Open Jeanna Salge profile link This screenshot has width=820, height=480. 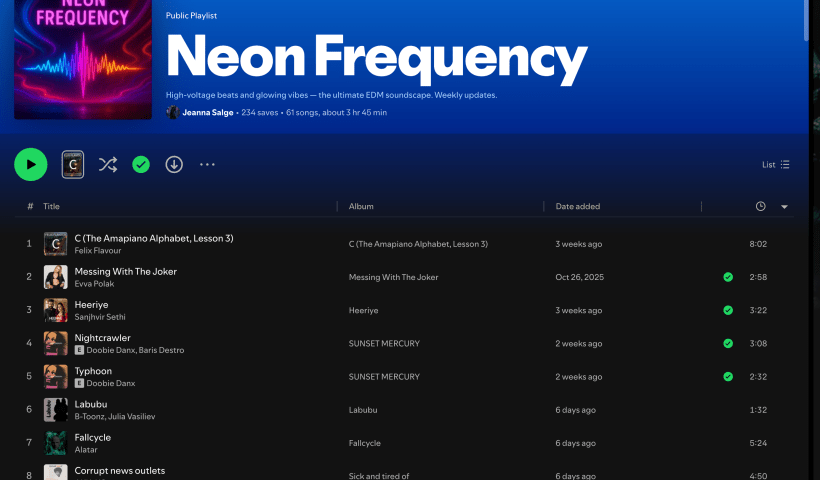[x=208, y=113]
